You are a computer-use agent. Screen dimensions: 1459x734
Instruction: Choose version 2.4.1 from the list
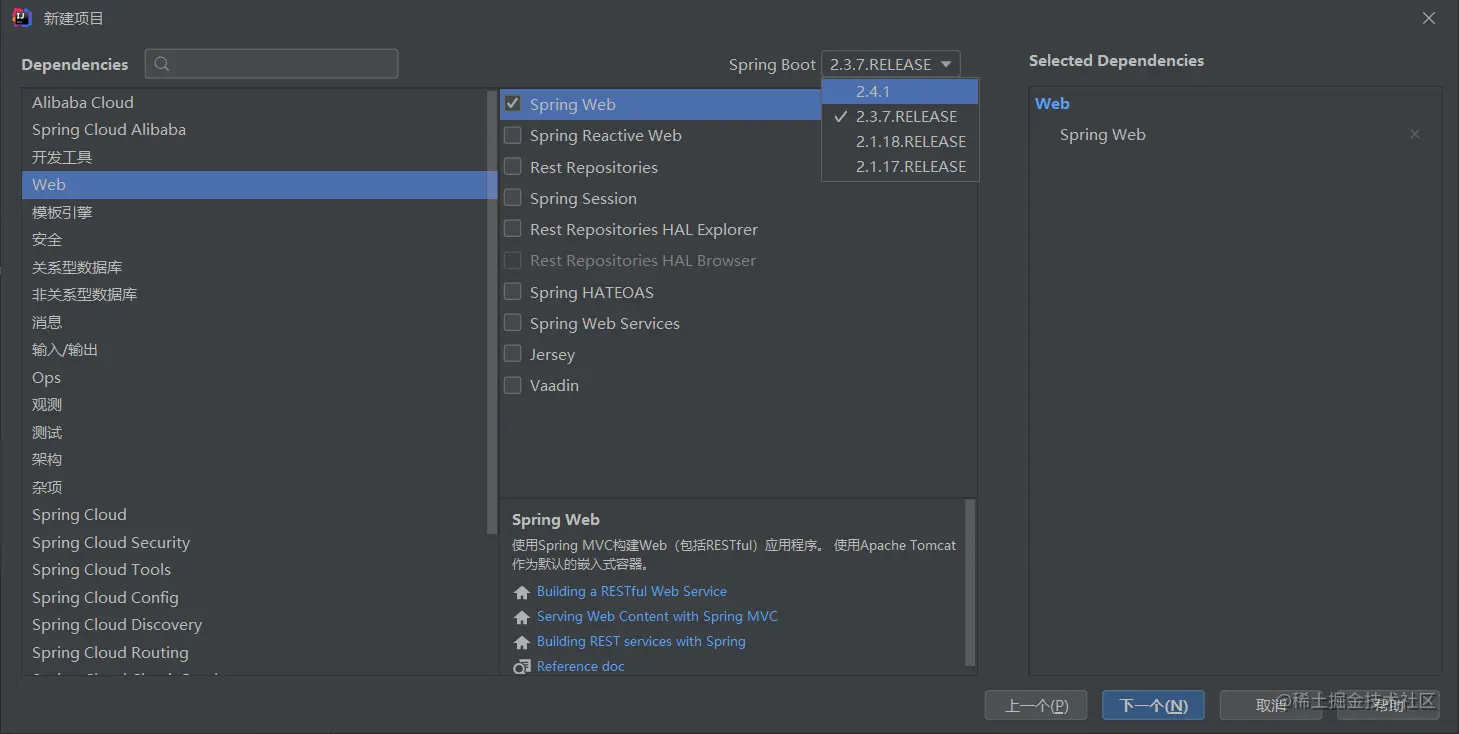[x=900, y=91]
